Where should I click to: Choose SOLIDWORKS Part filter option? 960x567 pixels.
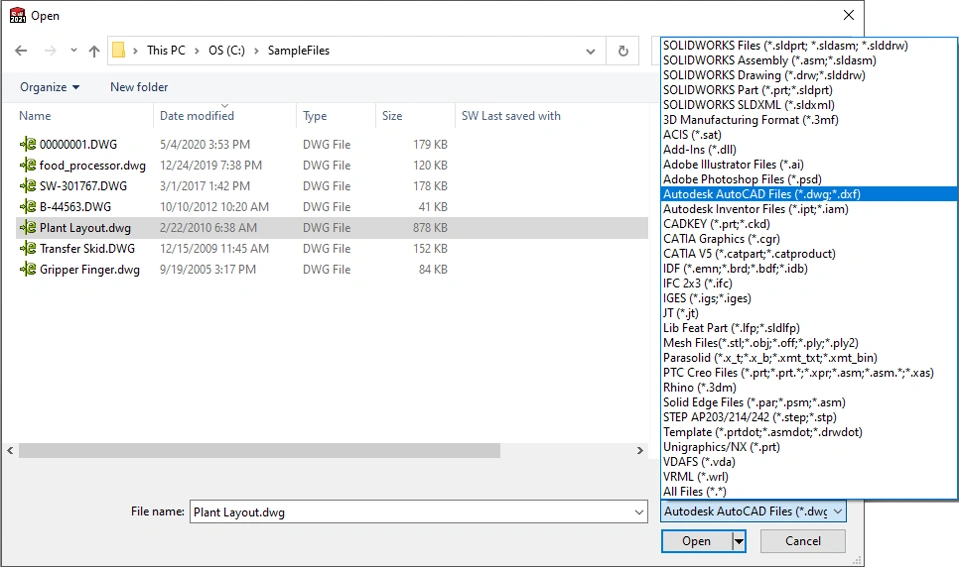809,90
